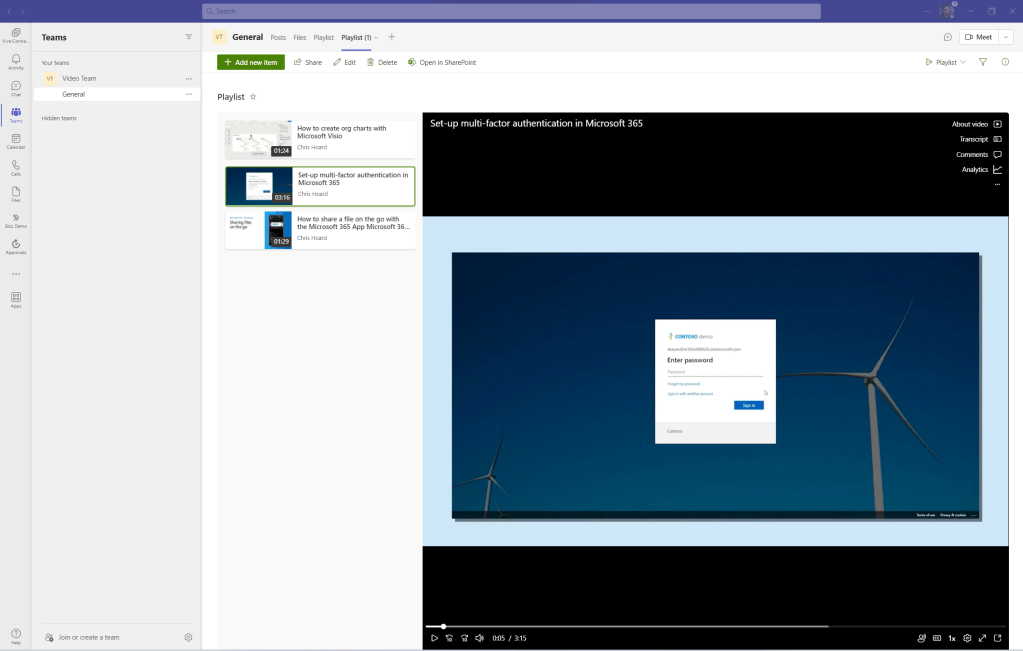Enter fullscreen mode in video player
1023x651 pixels.
[x=982, y=638]
